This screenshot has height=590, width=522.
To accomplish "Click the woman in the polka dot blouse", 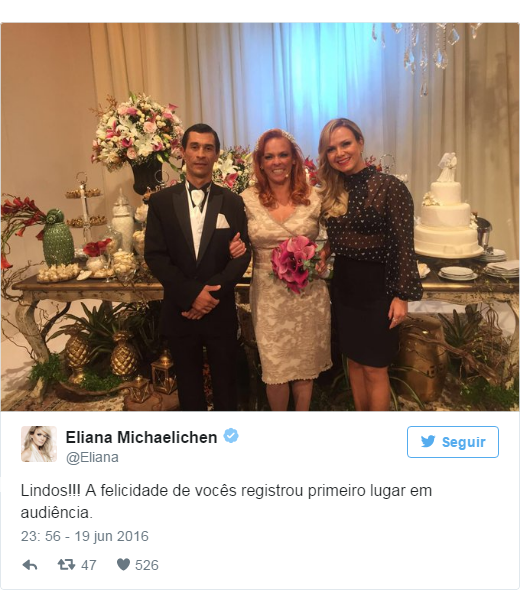I will pyautogui.click(x=370, y=263).
